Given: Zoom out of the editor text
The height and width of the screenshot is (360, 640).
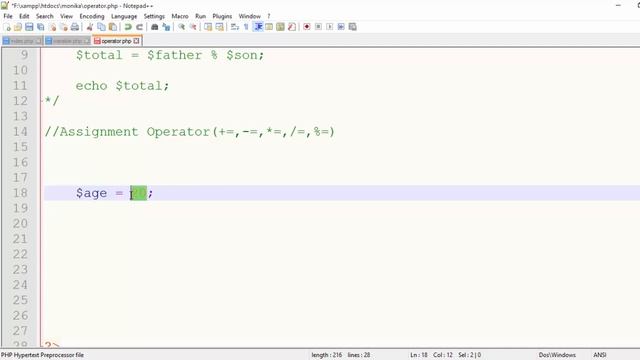Looking at the screenshot, I should [193, 27].
